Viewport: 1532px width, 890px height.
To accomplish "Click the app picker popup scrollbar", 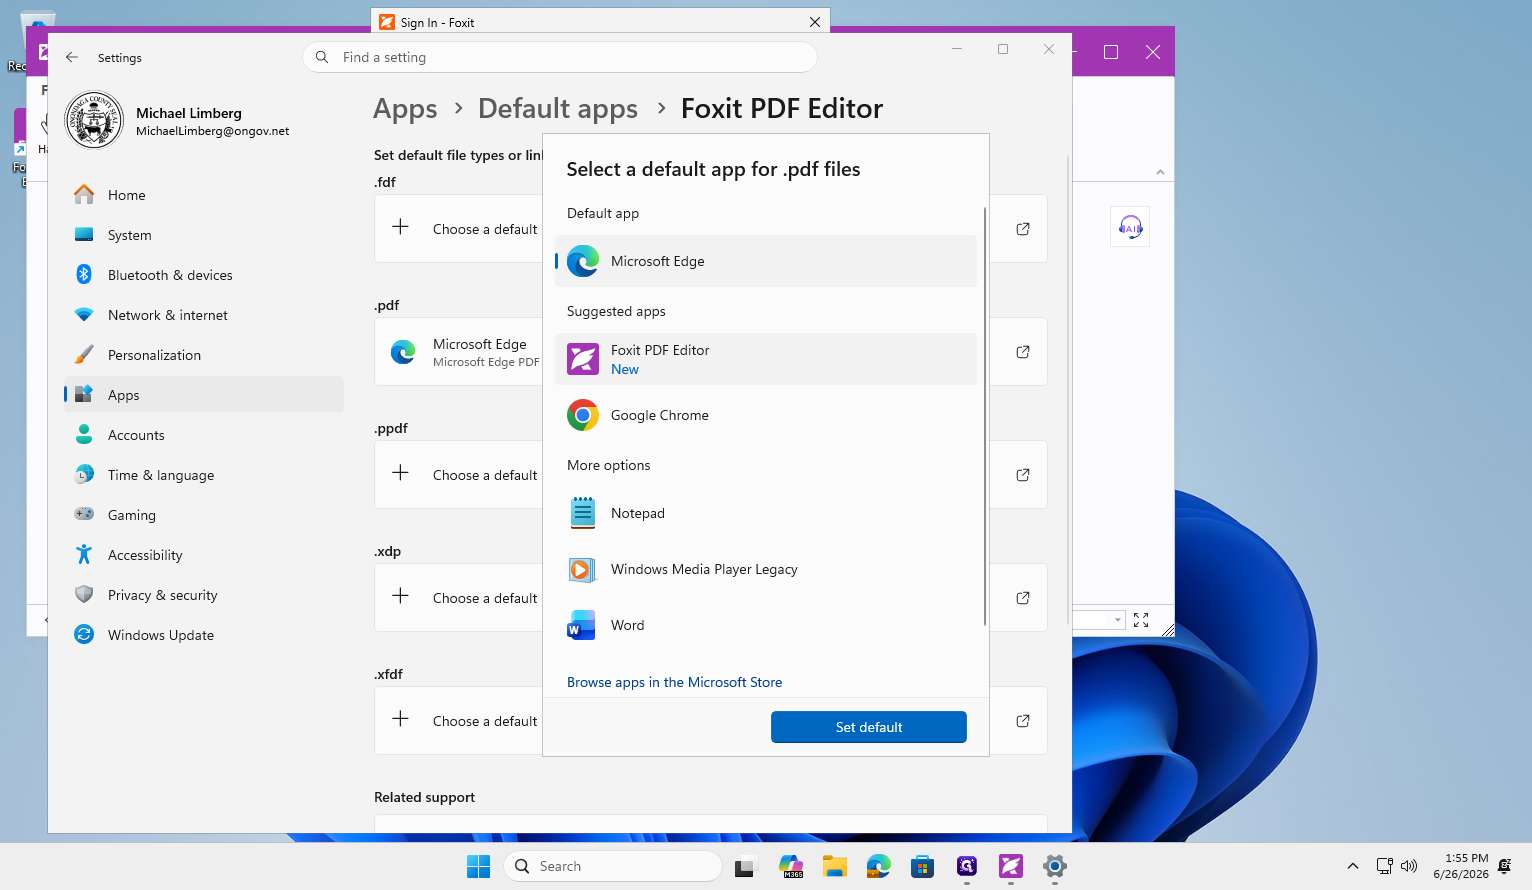I will [985, 416].
